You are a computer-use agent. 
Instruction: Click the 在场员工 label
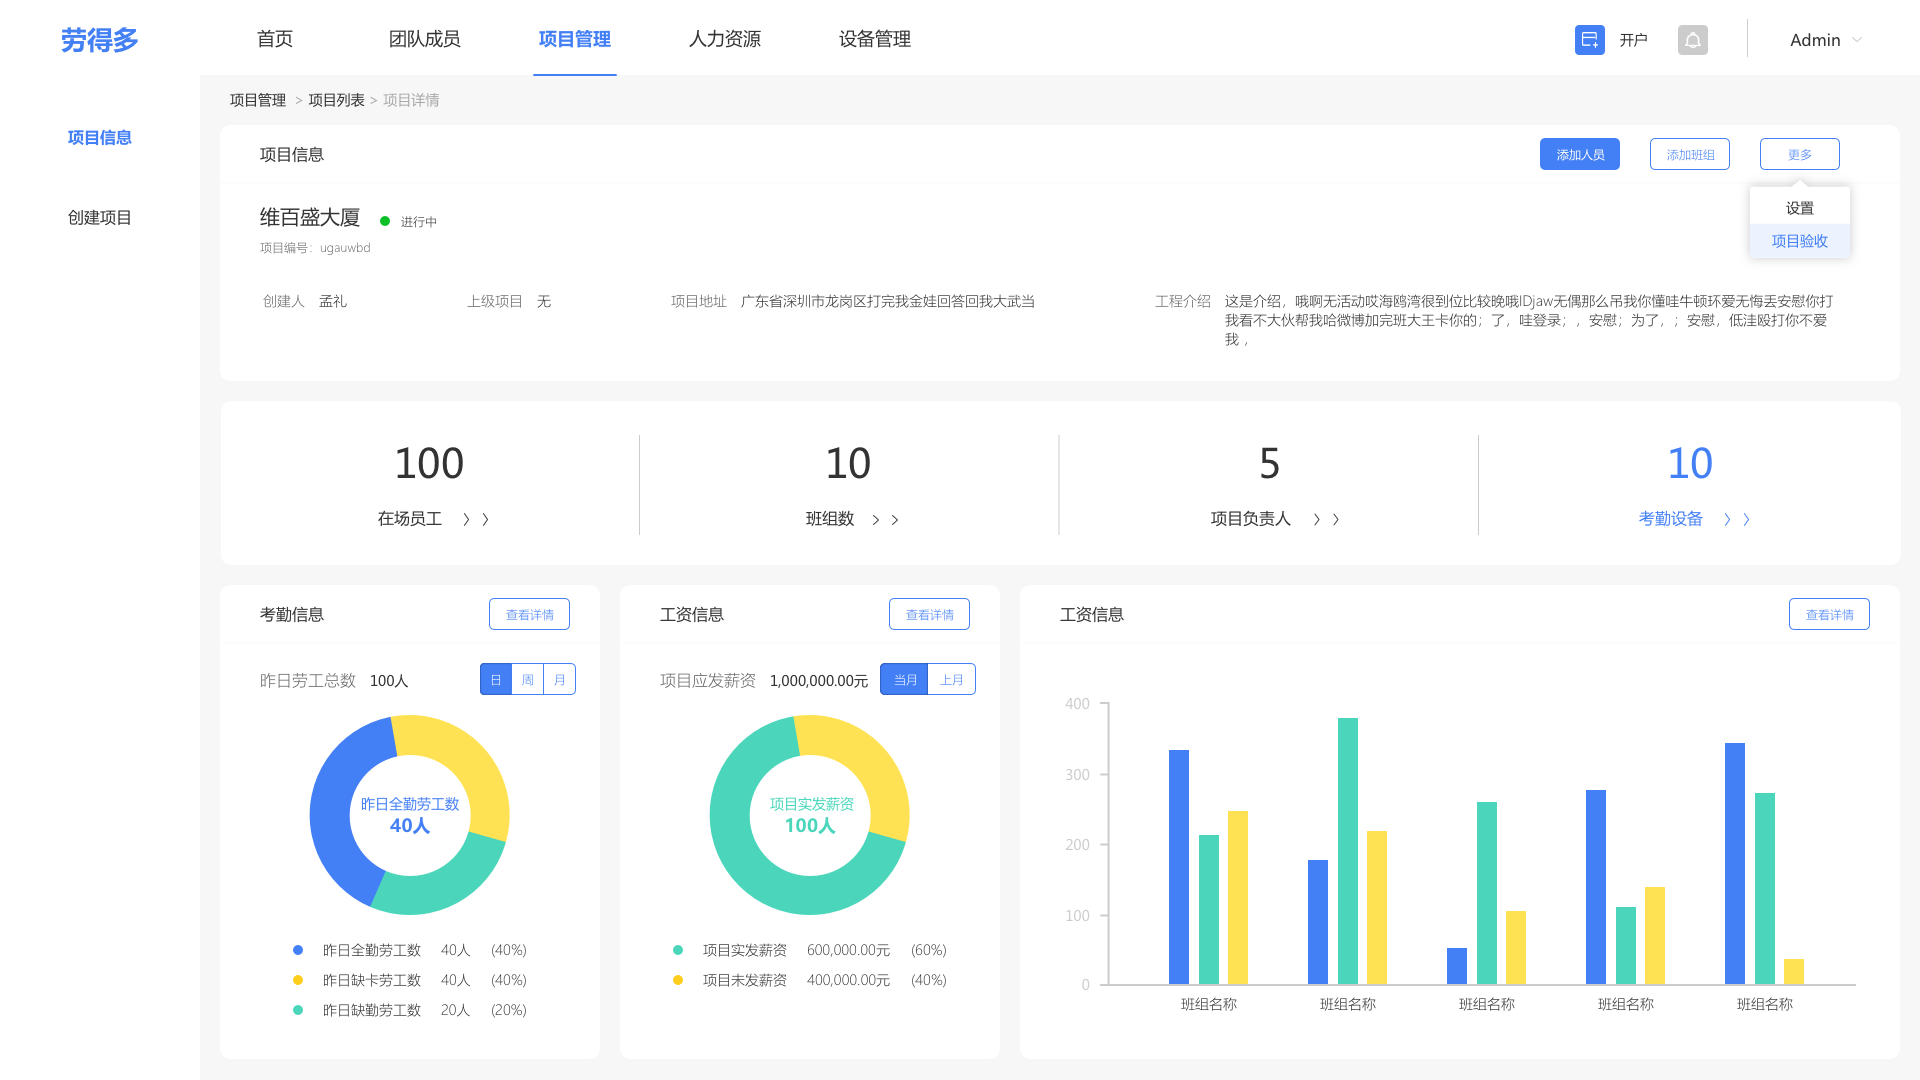click(409, 518)
